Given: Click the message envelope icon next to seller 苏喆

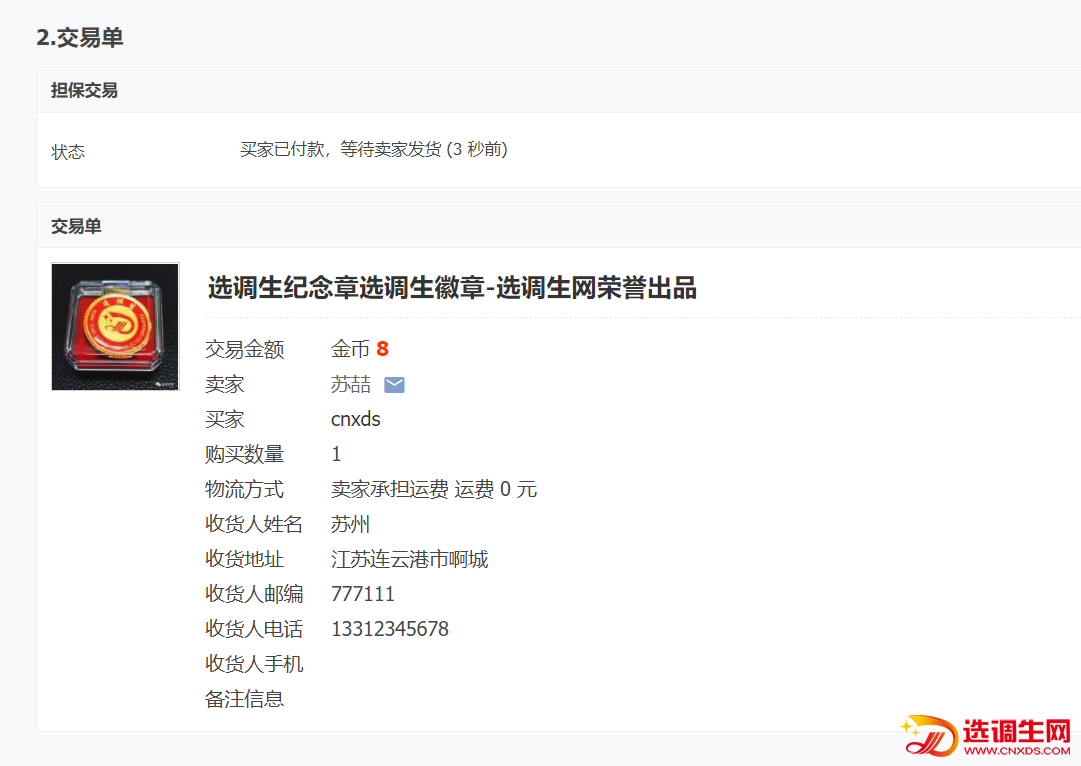Looking at the screenshot, I should pos(394,385).
